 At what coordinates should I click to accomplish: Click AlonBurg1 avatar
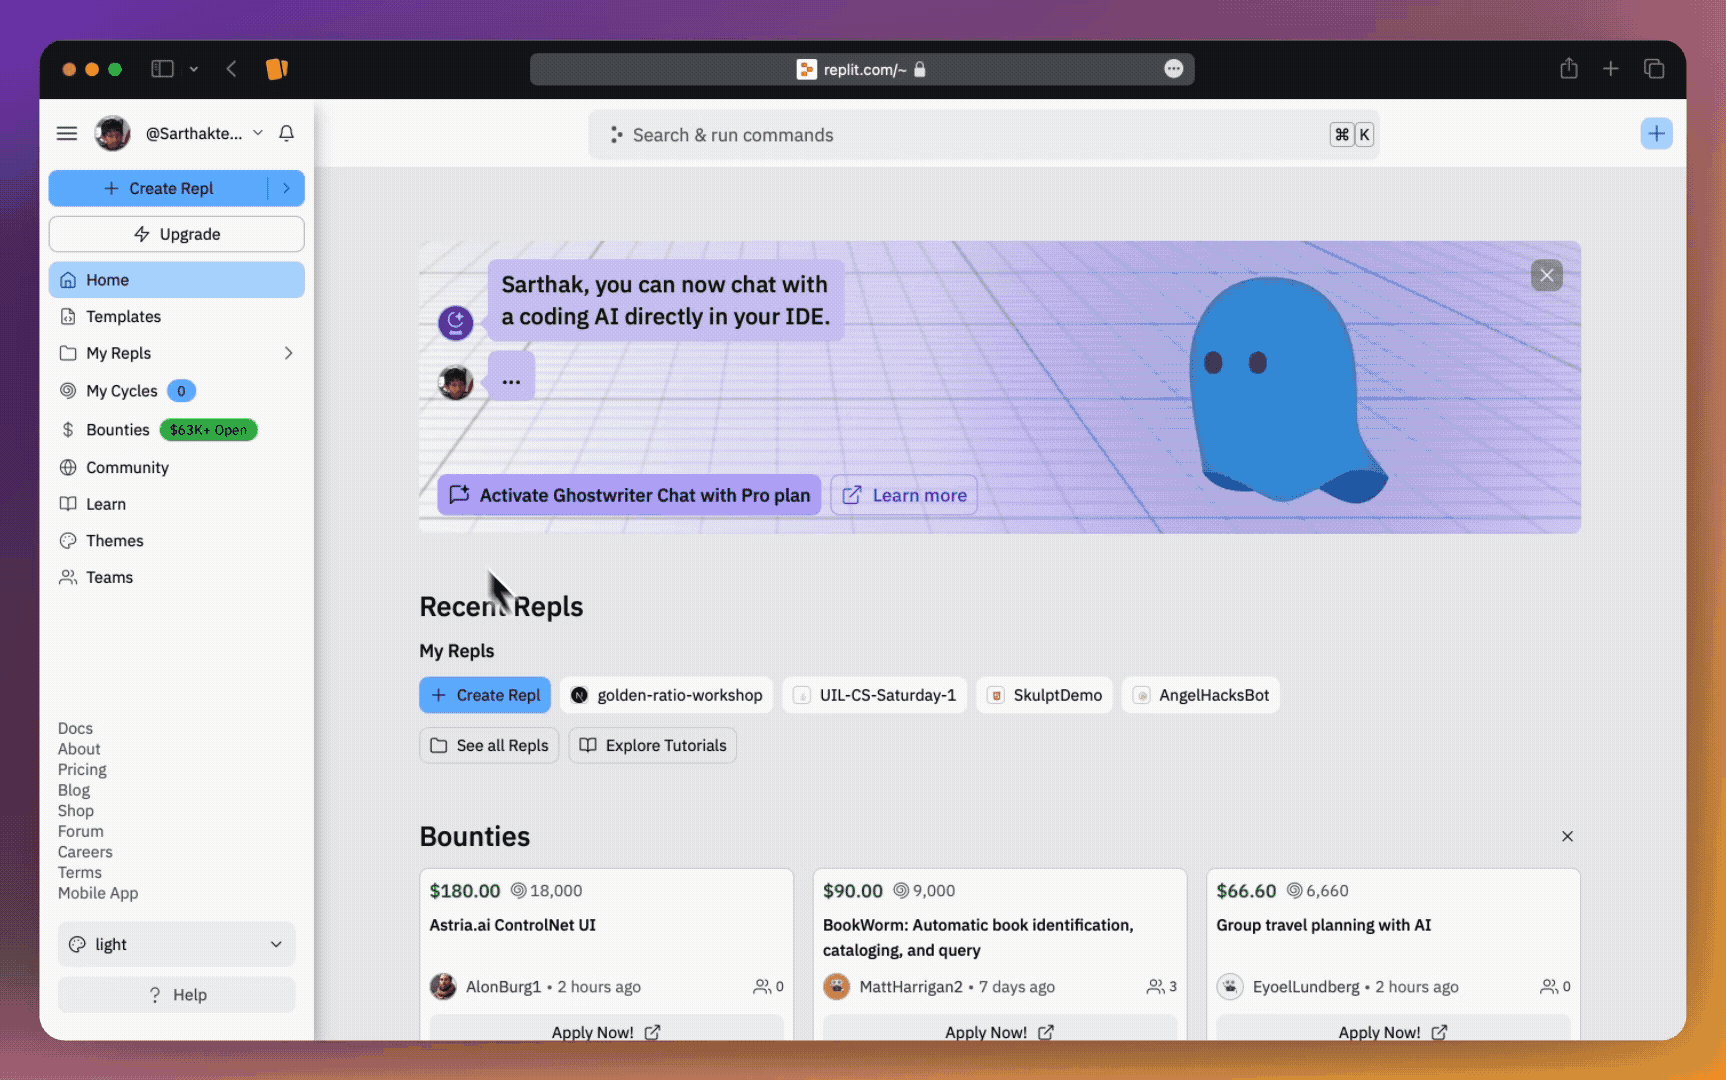pos(443,987)
